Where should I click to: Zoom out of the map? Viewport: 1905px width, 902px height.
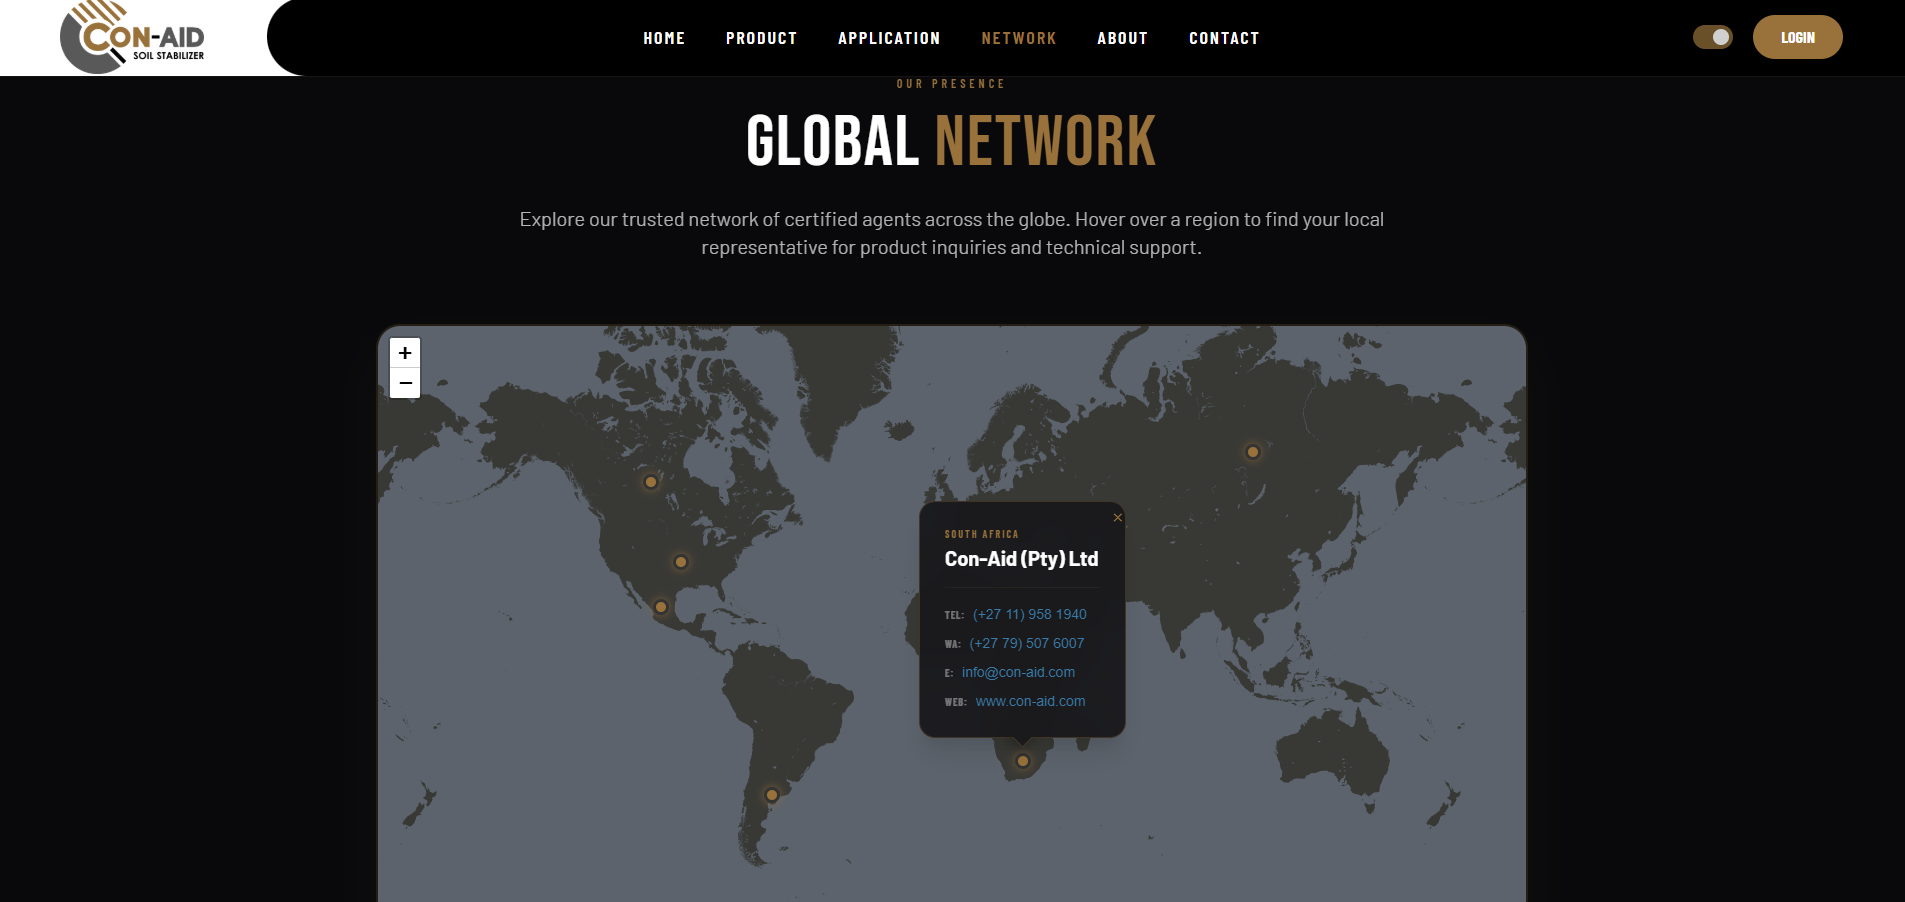point(405,383)
